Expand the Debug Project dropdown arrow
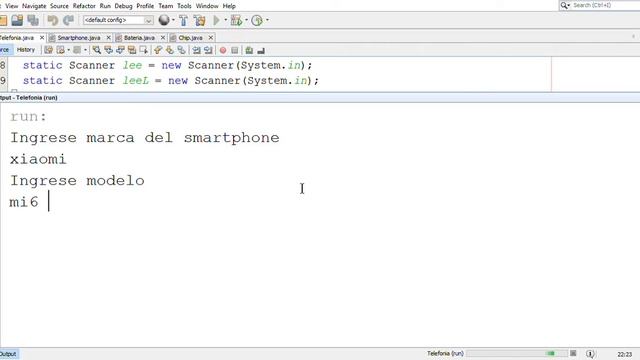The height and width of the screenshot is (360, 640). [x=246, y=20]
